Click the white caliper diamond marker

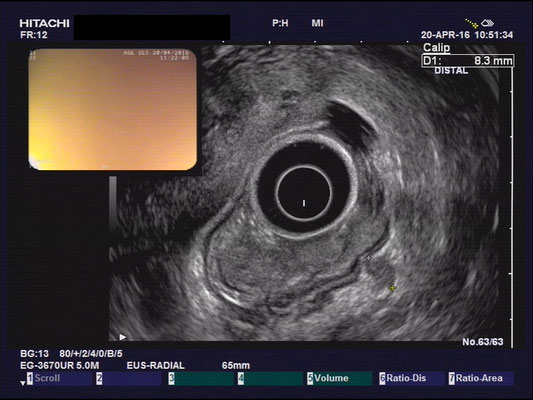pyautogui.click(x=368, y=258)
